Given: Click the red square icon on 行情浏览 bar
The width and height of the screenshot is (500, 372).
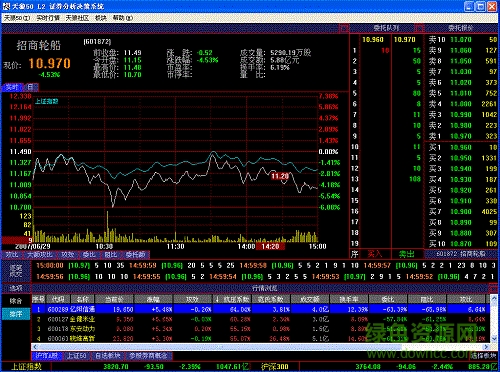Looking at the screenshot, I should (494, 288).
